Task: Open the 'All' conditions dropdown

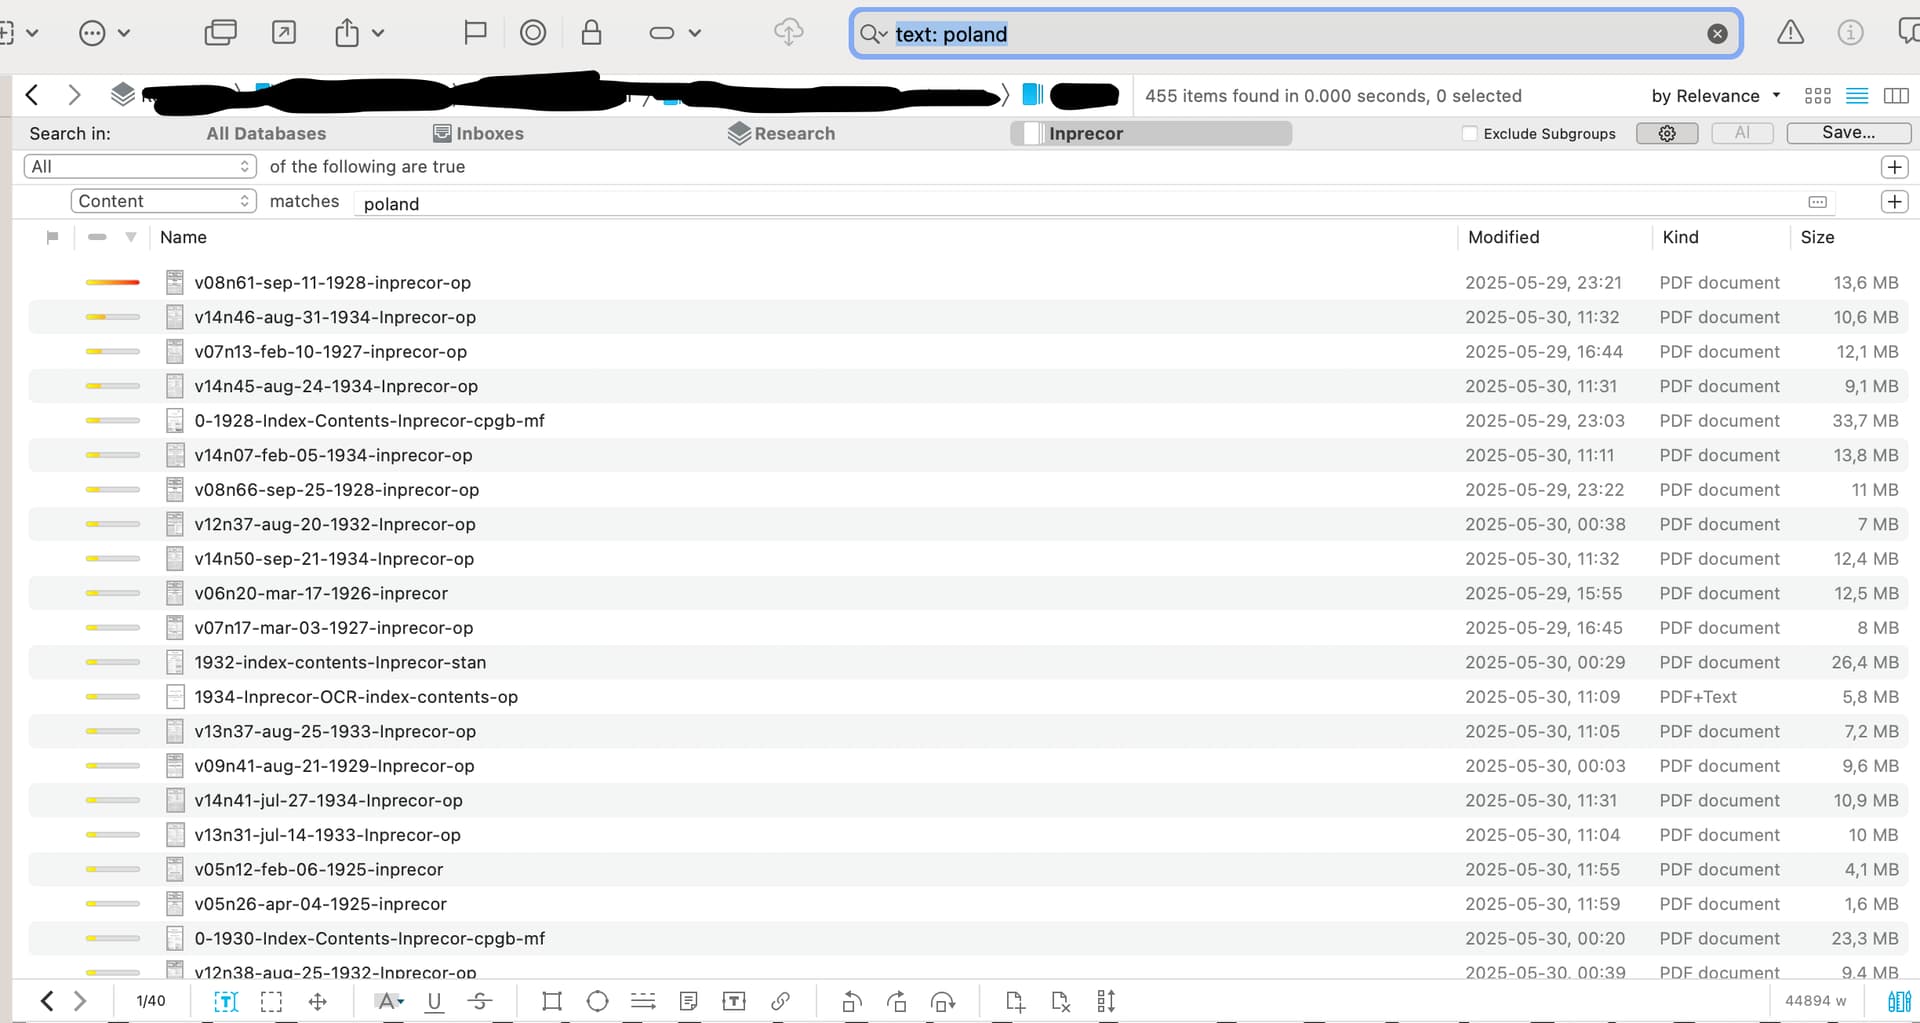Action: [x=140, y=167]
